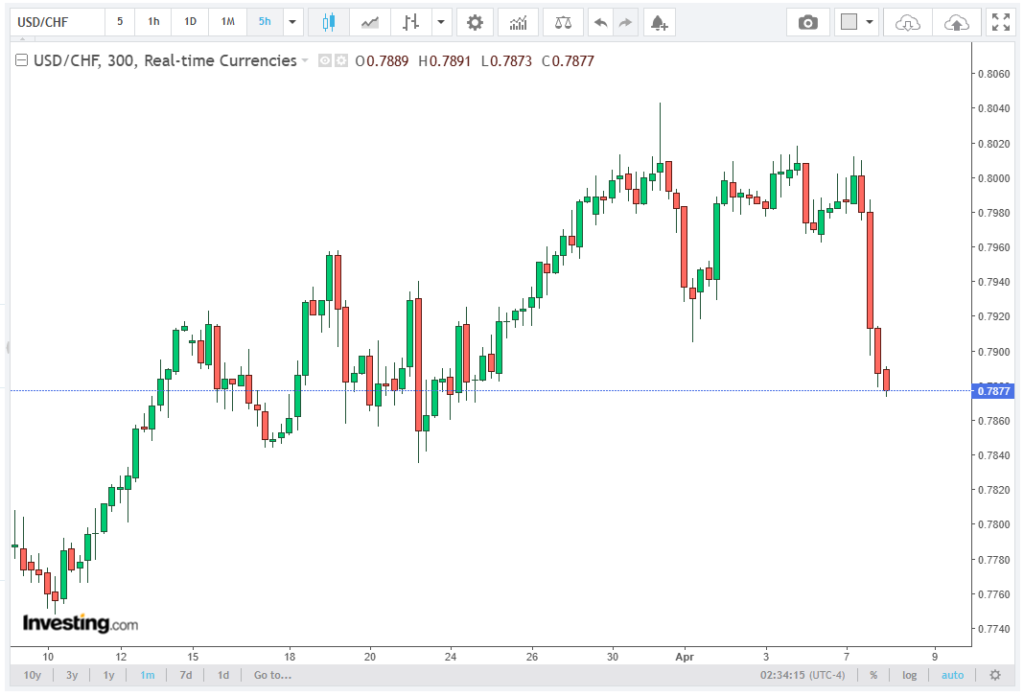Enter fullscreen mode for the chart
Screen dimensions: 1024x696
click(x=999, y=22)
